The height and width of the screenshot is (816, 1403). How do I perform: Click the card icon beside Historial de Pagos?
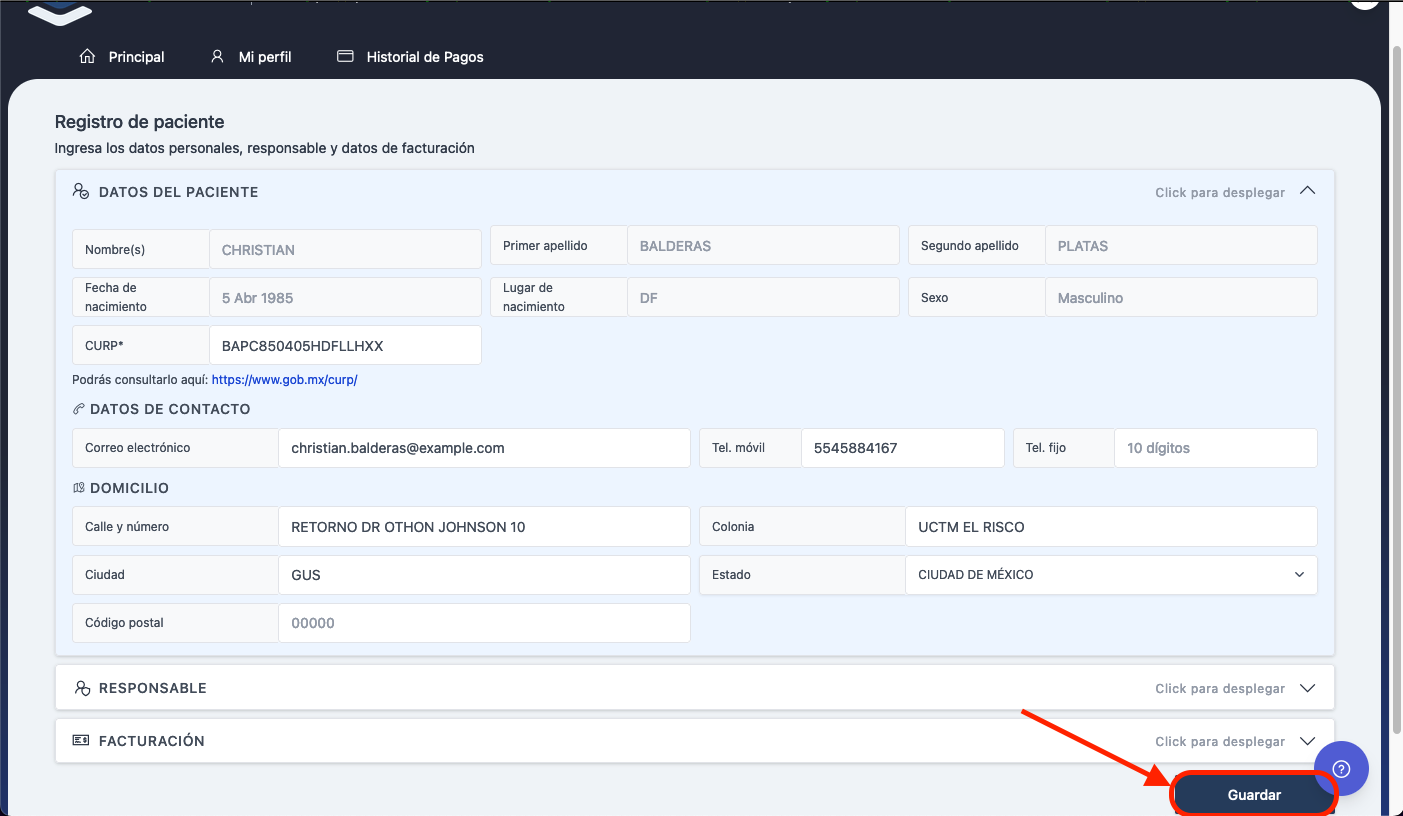click(x=345, y=56)
